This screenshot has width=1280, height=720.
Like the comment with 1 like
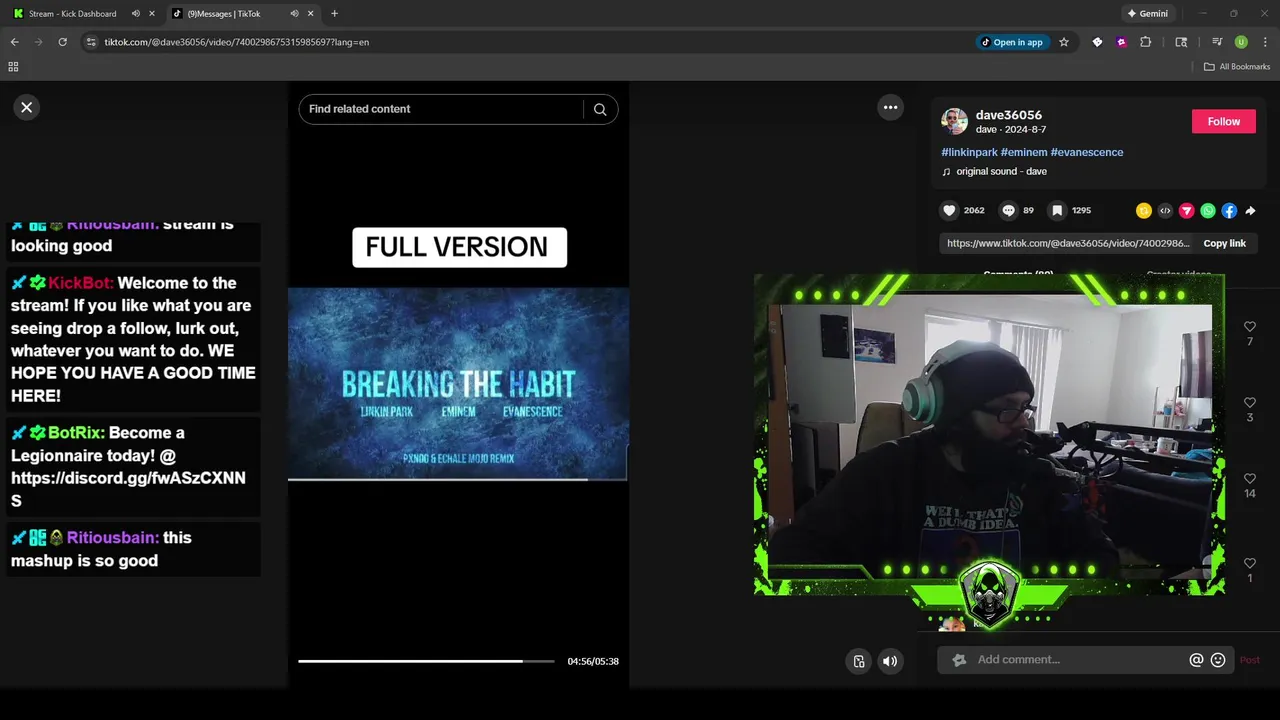pyautogui.click(x=1249, y=563)
